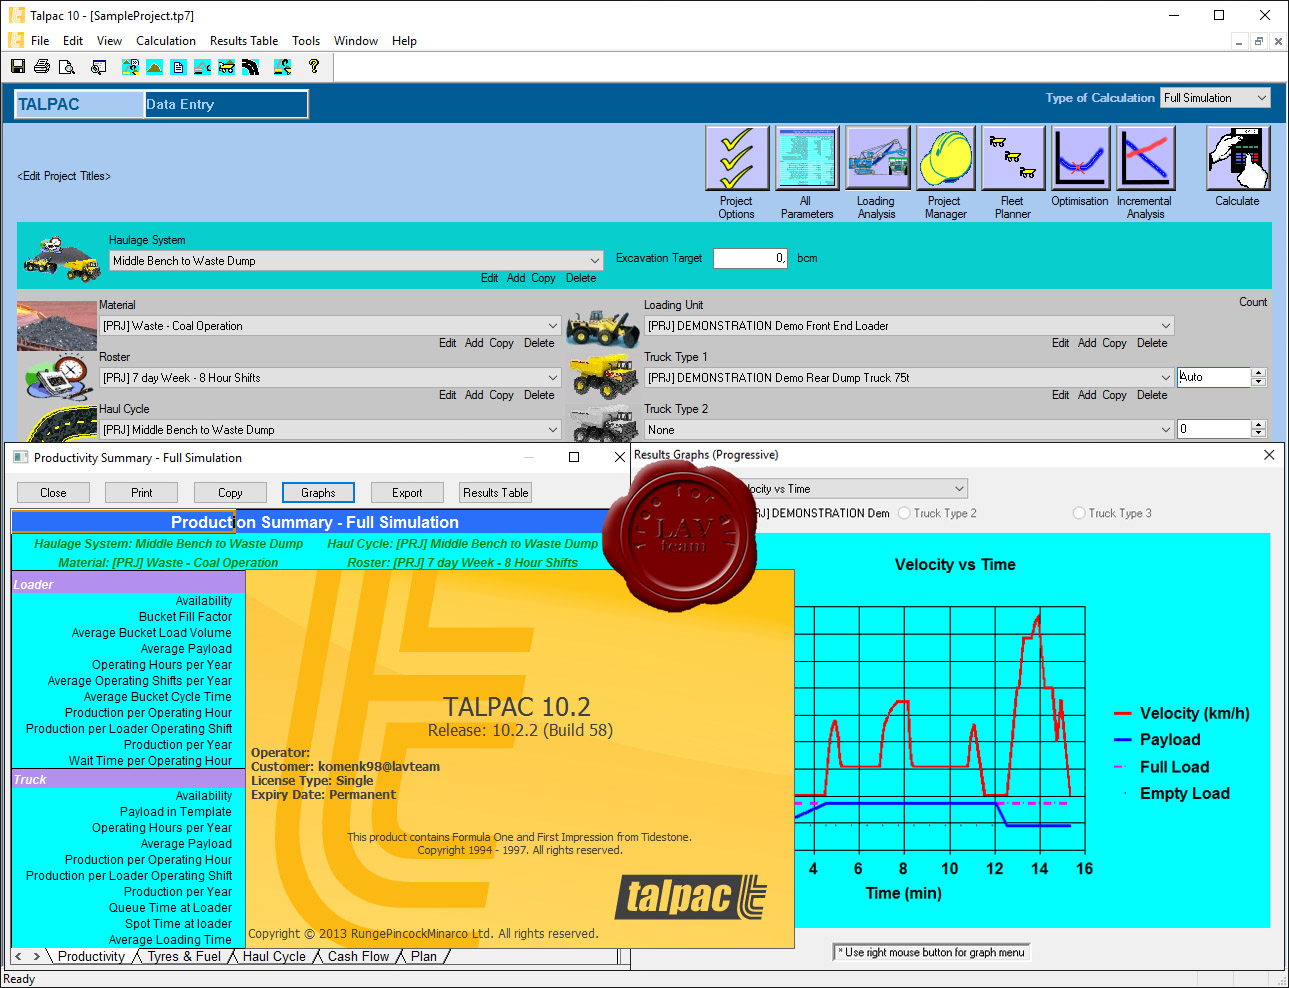Click Copy button in Productivity Summary
Image resolution: width=1289 pixels, height=988 pixels.
(230, 493)
